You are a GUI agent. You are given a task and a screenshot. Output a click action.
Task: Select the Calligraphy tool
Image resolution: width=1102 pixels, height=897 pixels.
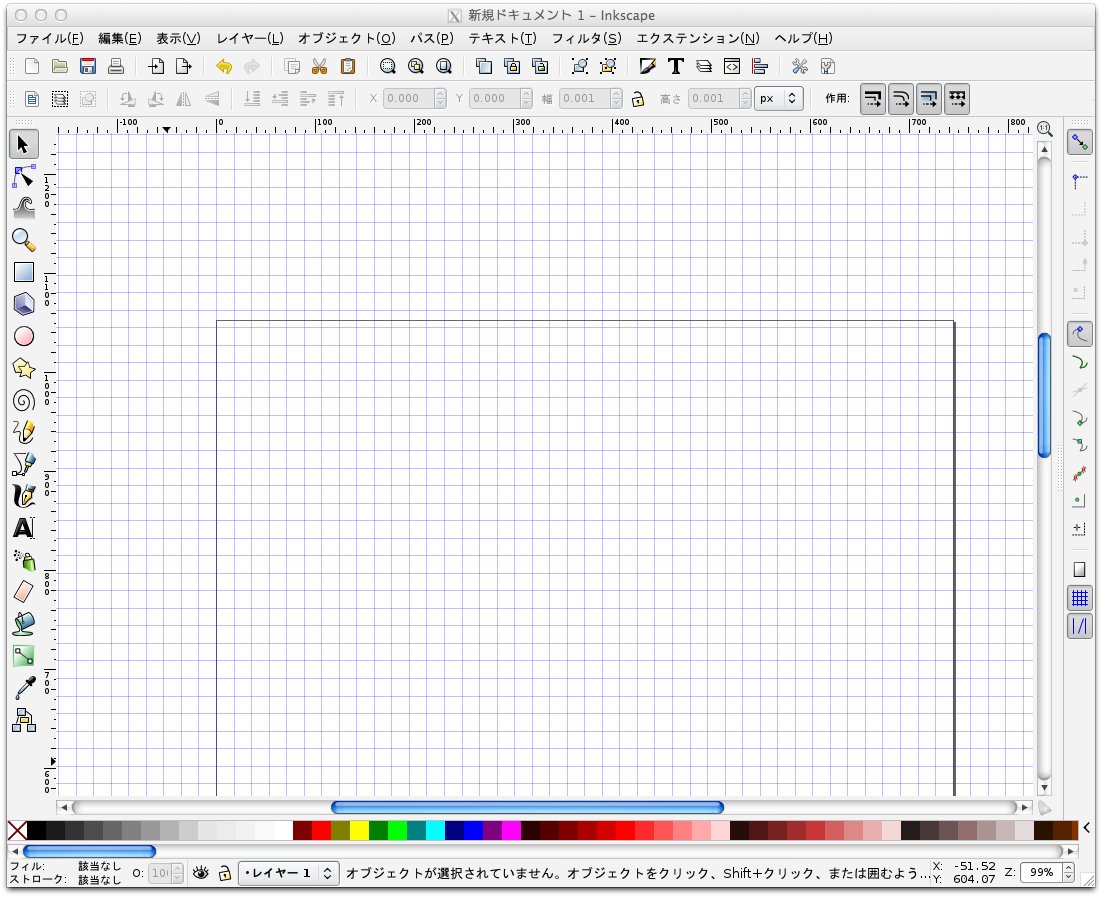click(24, 496)
